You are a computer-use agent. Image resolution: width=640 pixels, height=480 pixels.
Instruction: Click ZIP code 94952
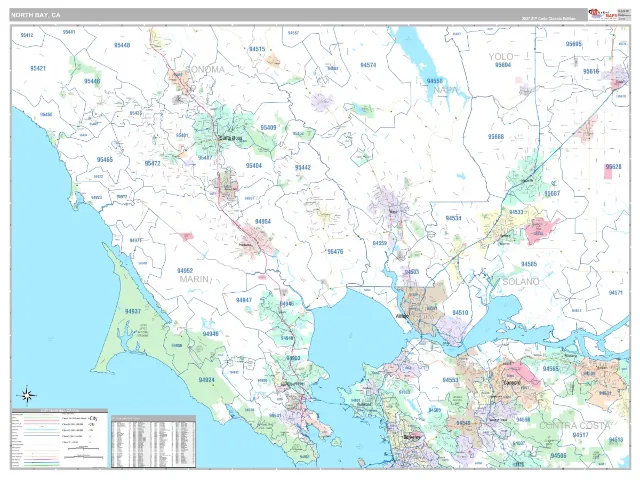click(185, 271)
